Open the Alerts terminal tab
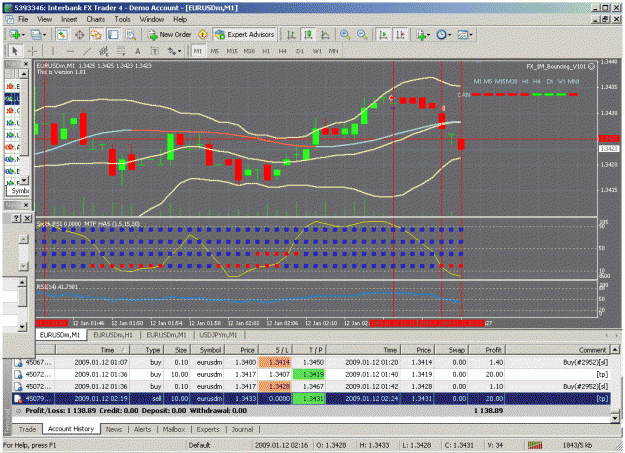Image resolution: width=625 pixels, height=453 pixels. click(x=142, y=429)
